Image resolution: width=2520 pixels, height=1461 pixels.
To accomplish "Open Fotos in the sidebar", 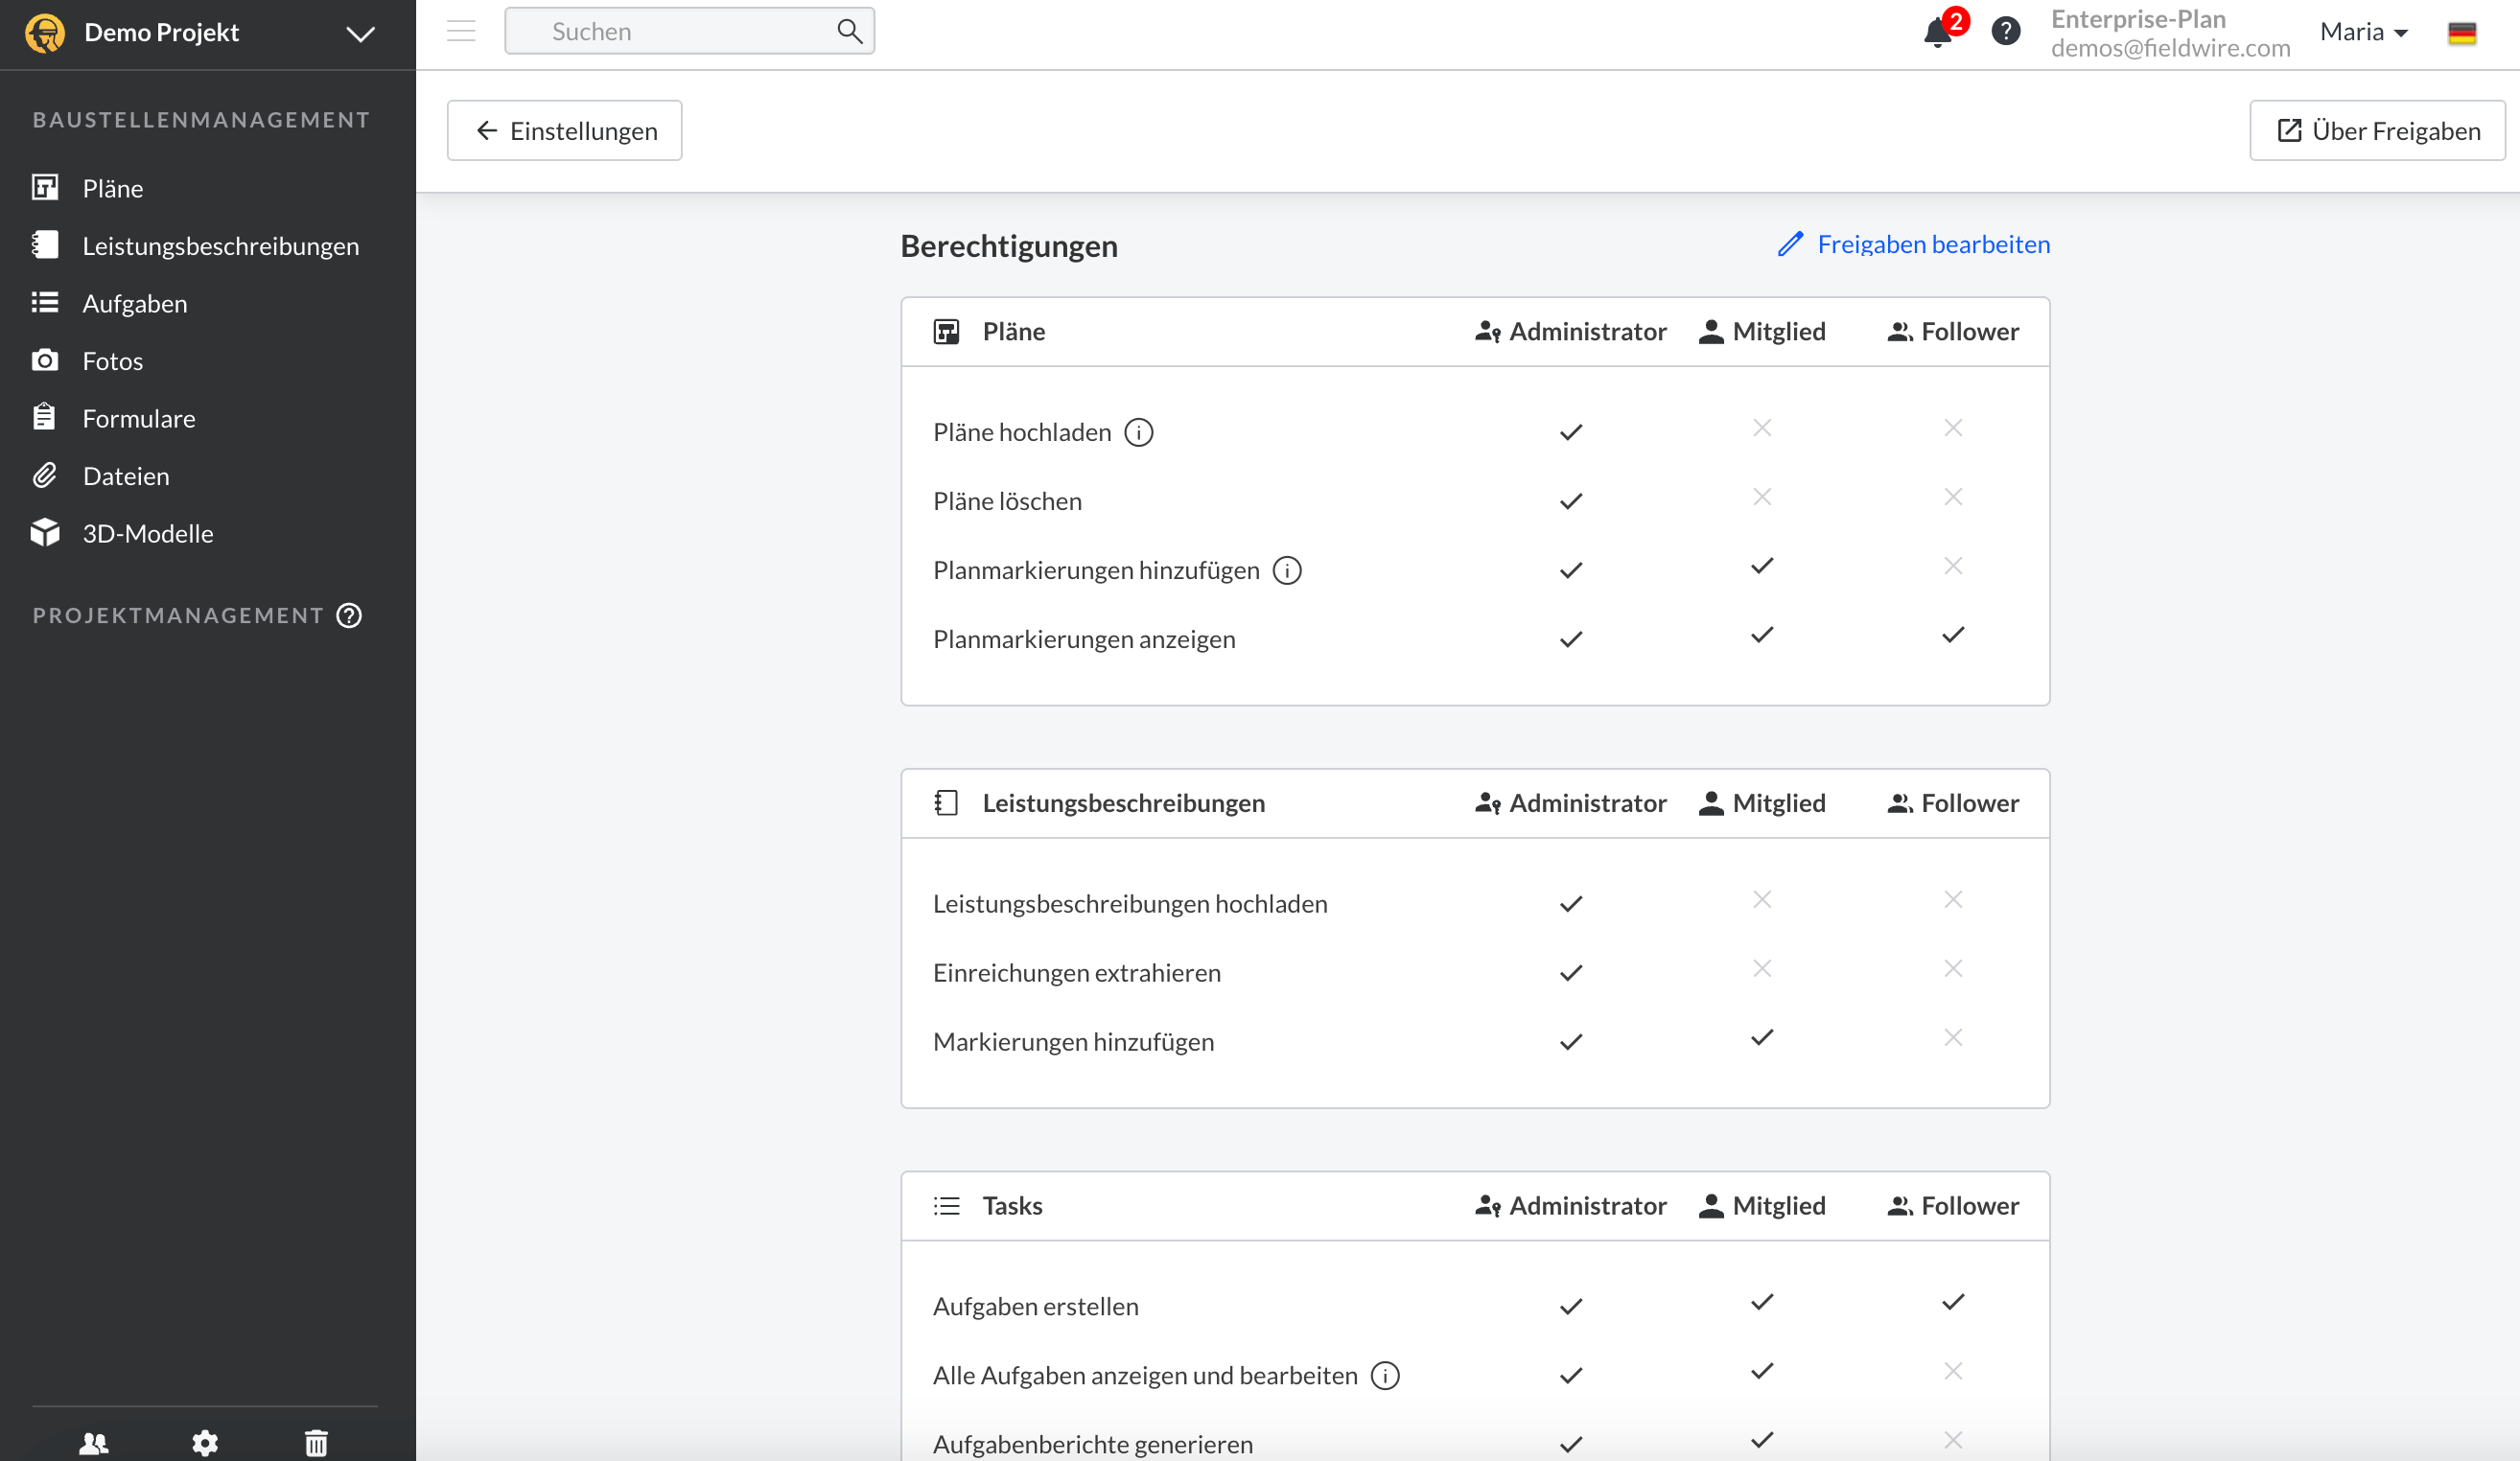I will pyautogui.click(x=113, y=361).
